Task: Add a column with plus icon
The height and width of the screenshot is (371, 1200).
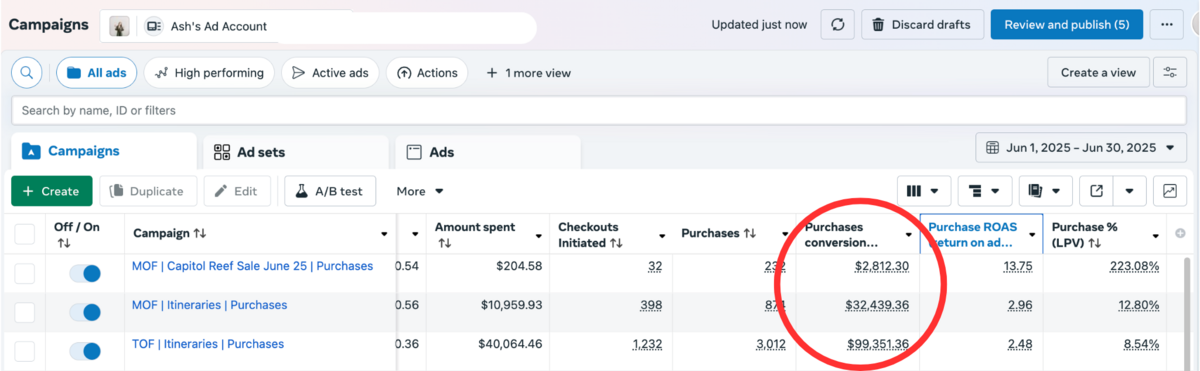Action: pos(1181,234)
